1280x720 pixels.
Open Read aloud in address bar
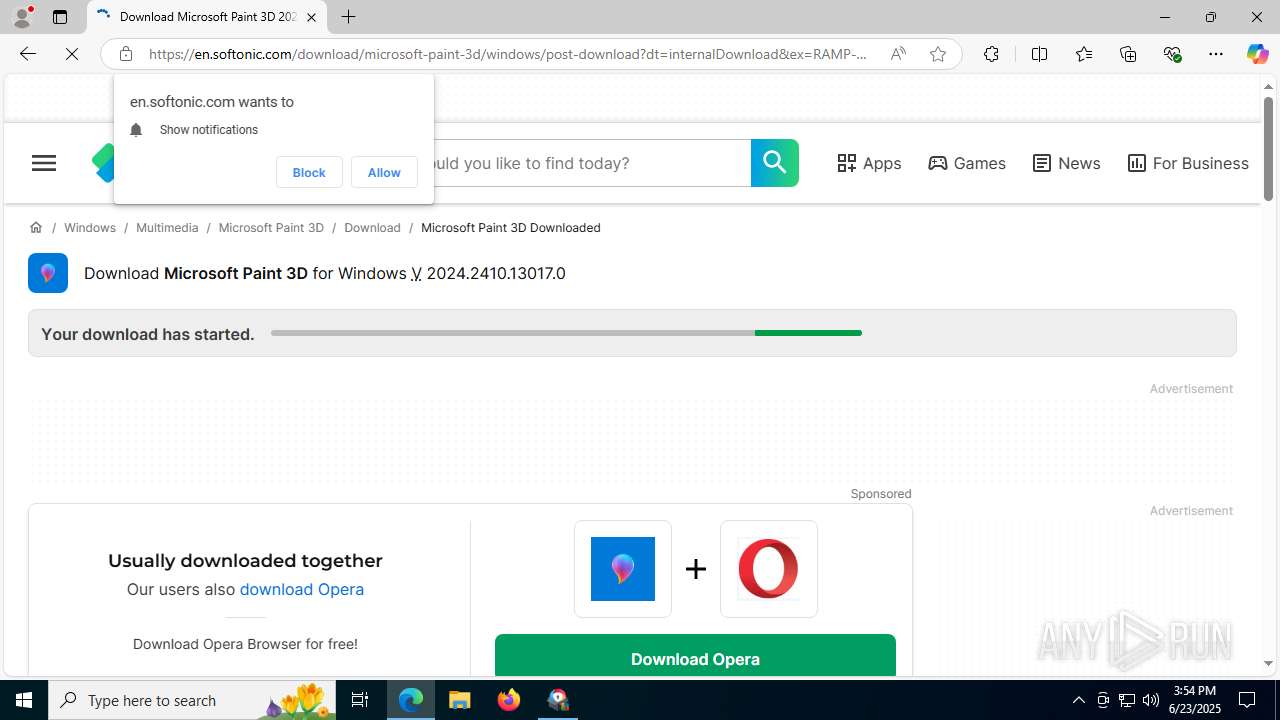coord(898,54)
